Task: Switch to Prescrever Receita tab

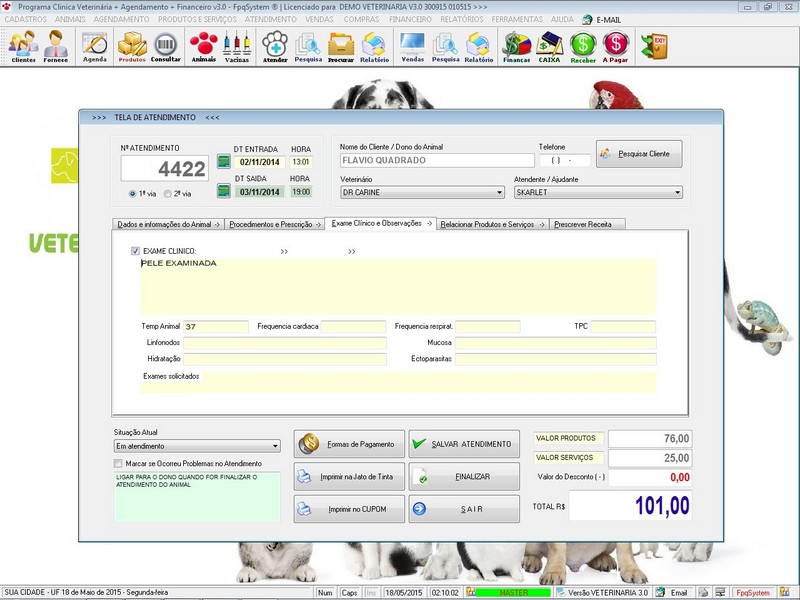Action: 587,224
